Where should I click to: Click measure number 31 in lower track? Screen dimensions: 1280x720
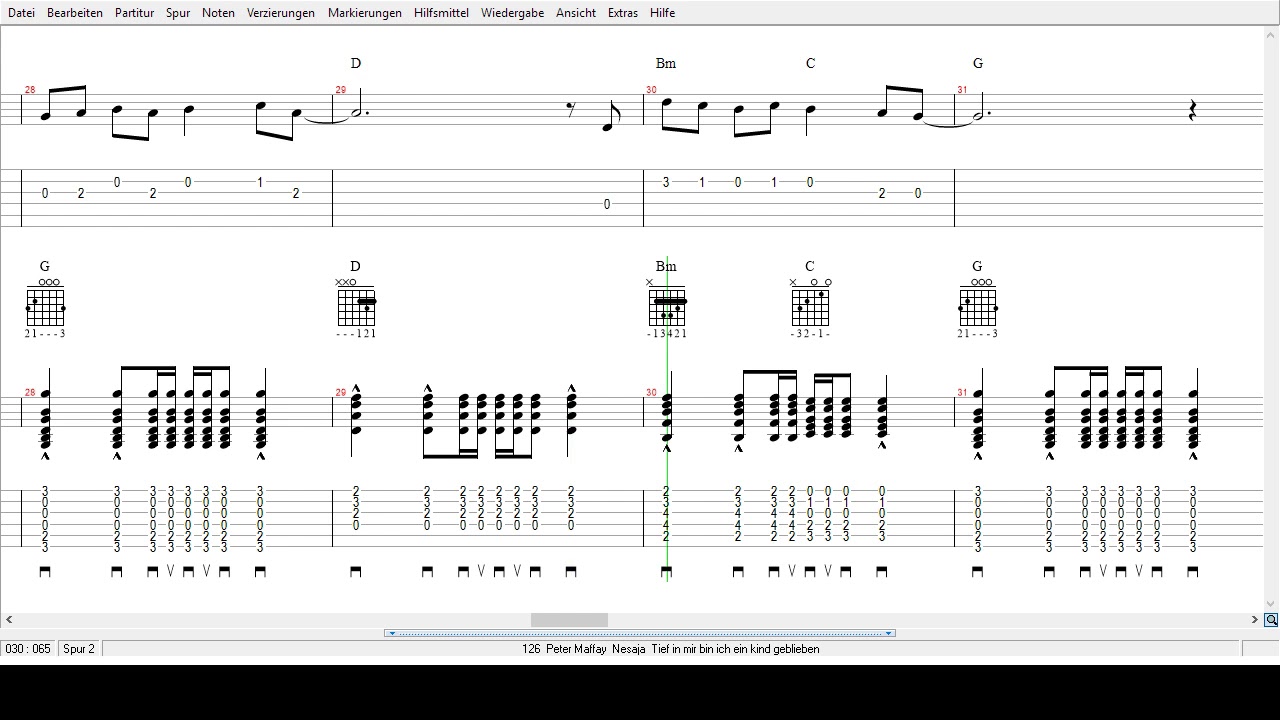[x=962, y=393]
